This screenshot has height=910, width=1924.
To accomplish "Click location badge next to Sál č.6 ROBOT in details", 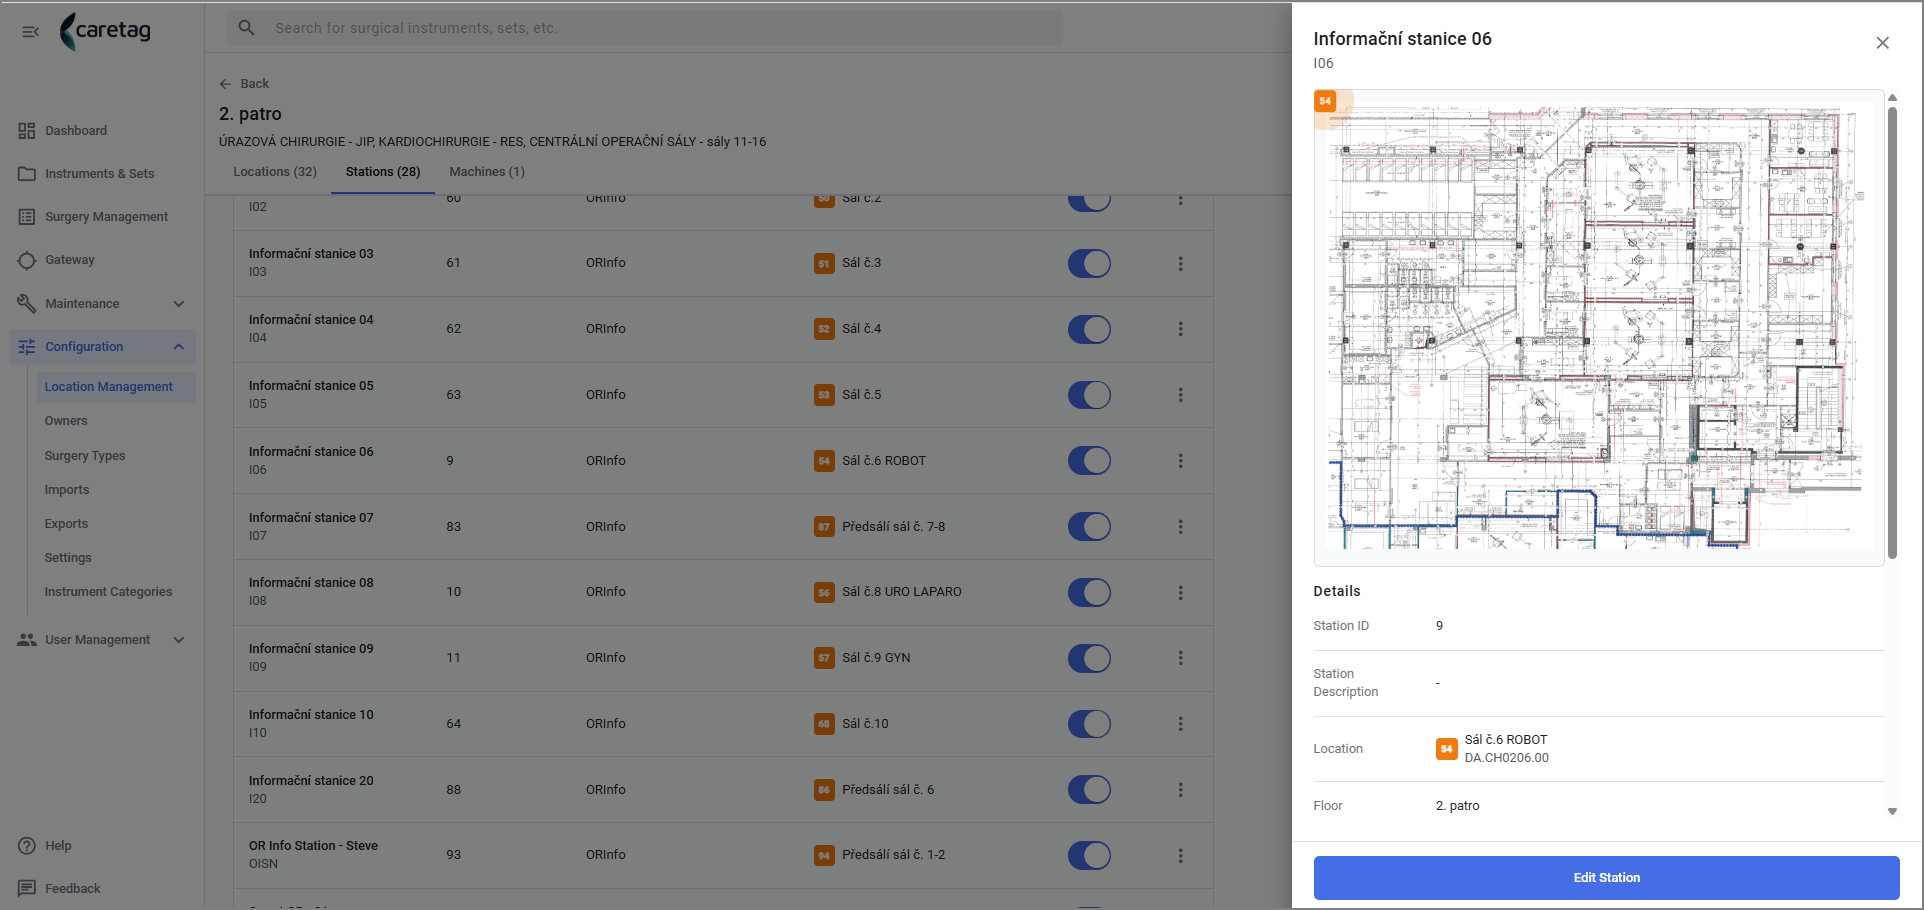I will tap(1446, 749).
